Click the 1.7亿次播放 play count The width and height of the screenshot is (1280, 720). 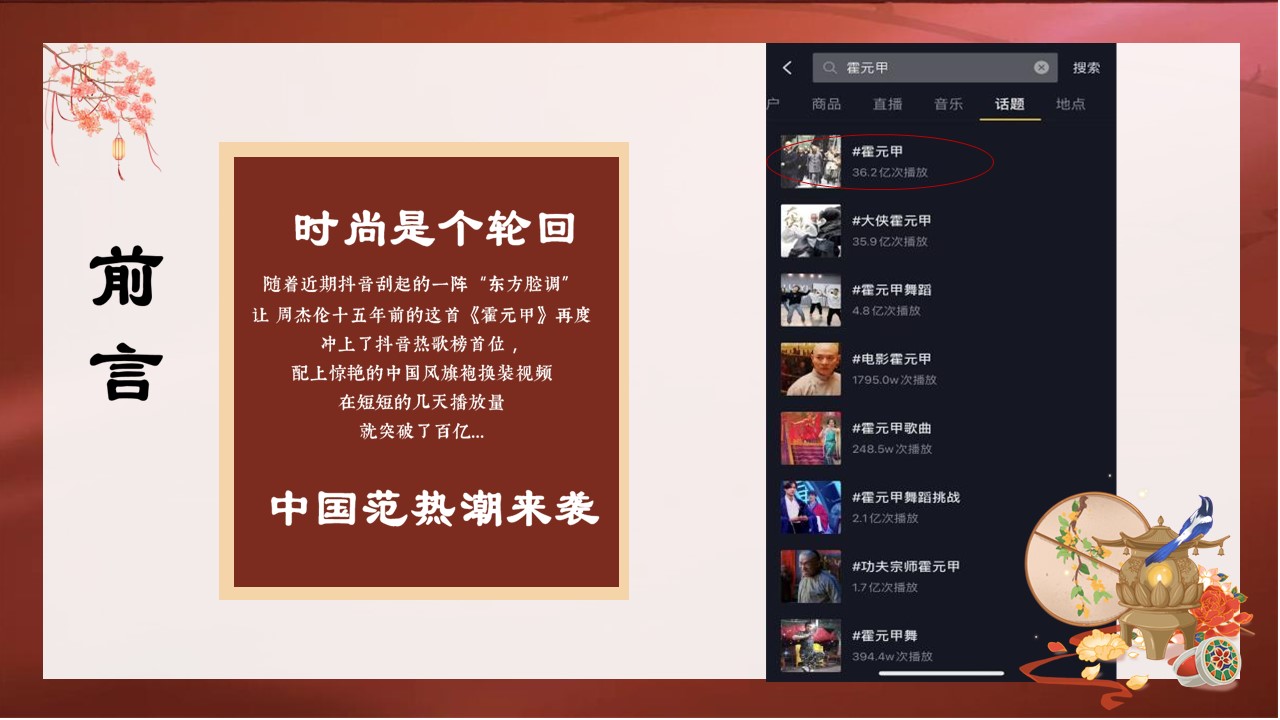885,587
